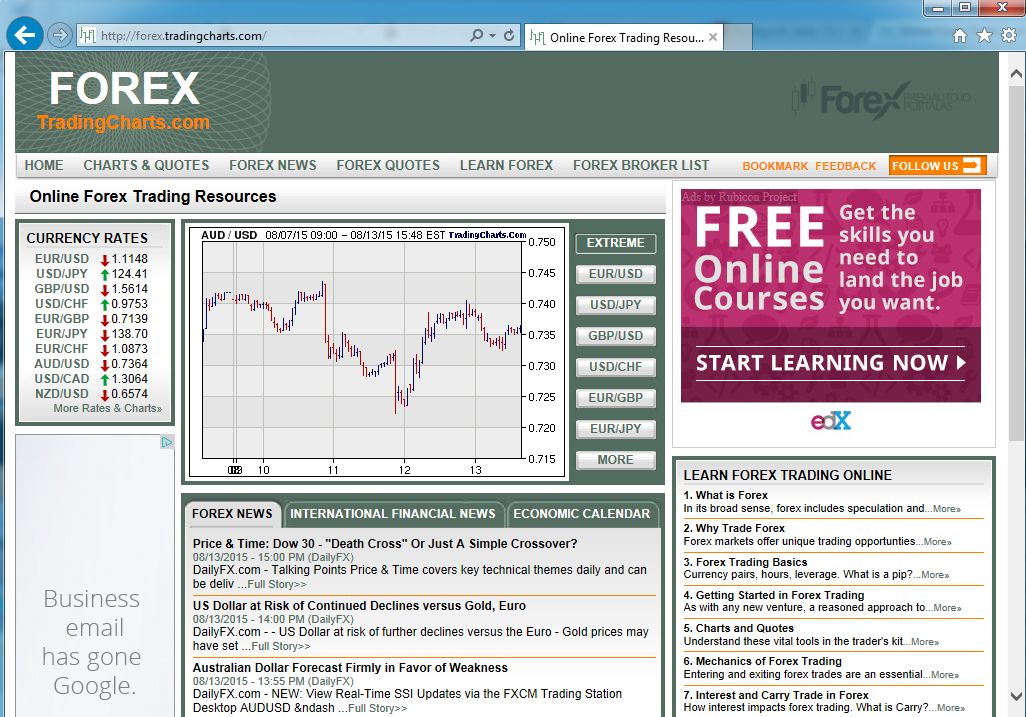Click the browser Forward arrow button
Viewport: 1026px width, 717px height.
59,35
